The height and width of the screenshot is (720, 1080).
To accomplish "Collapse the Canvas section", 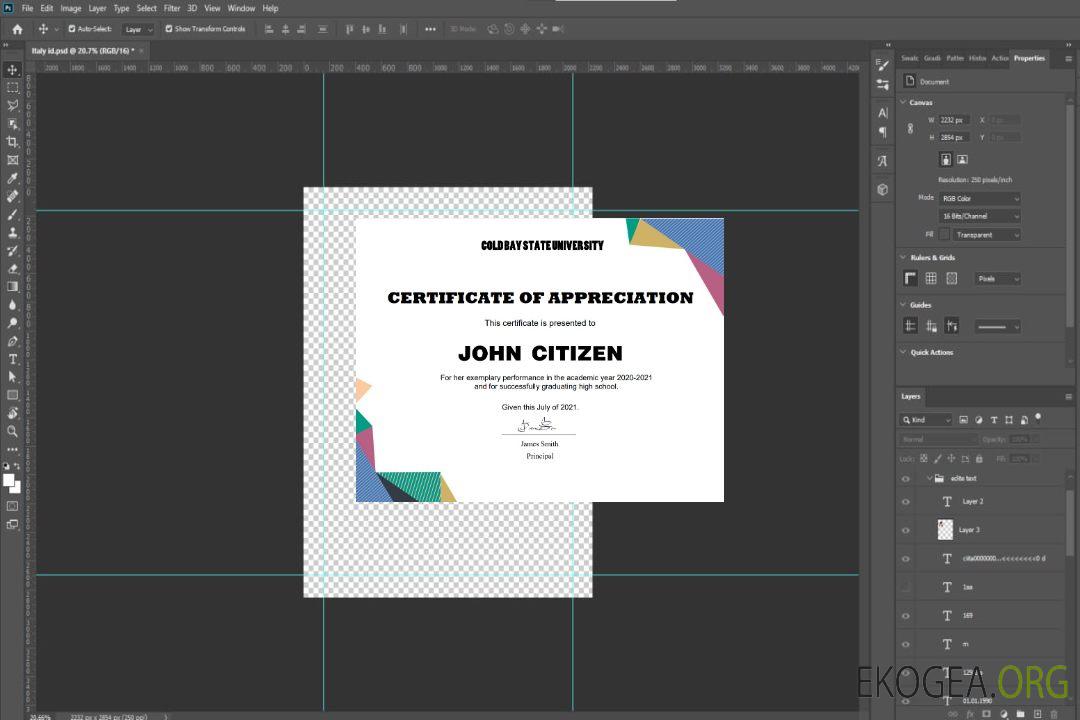I will [x=903, y=102].
